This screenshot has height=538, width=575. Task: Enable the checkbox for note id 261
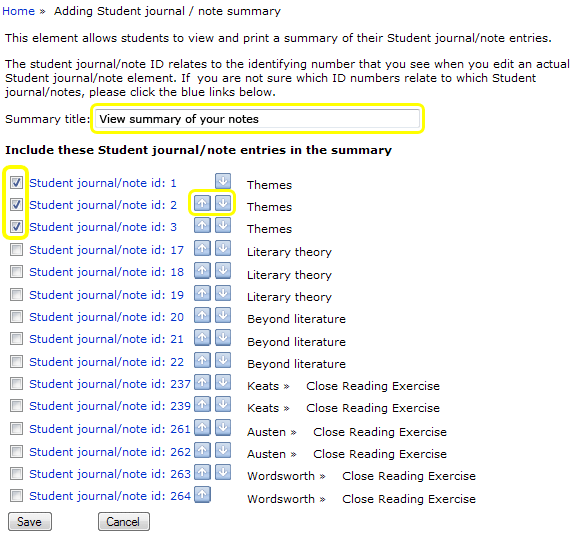coord(16,428)
